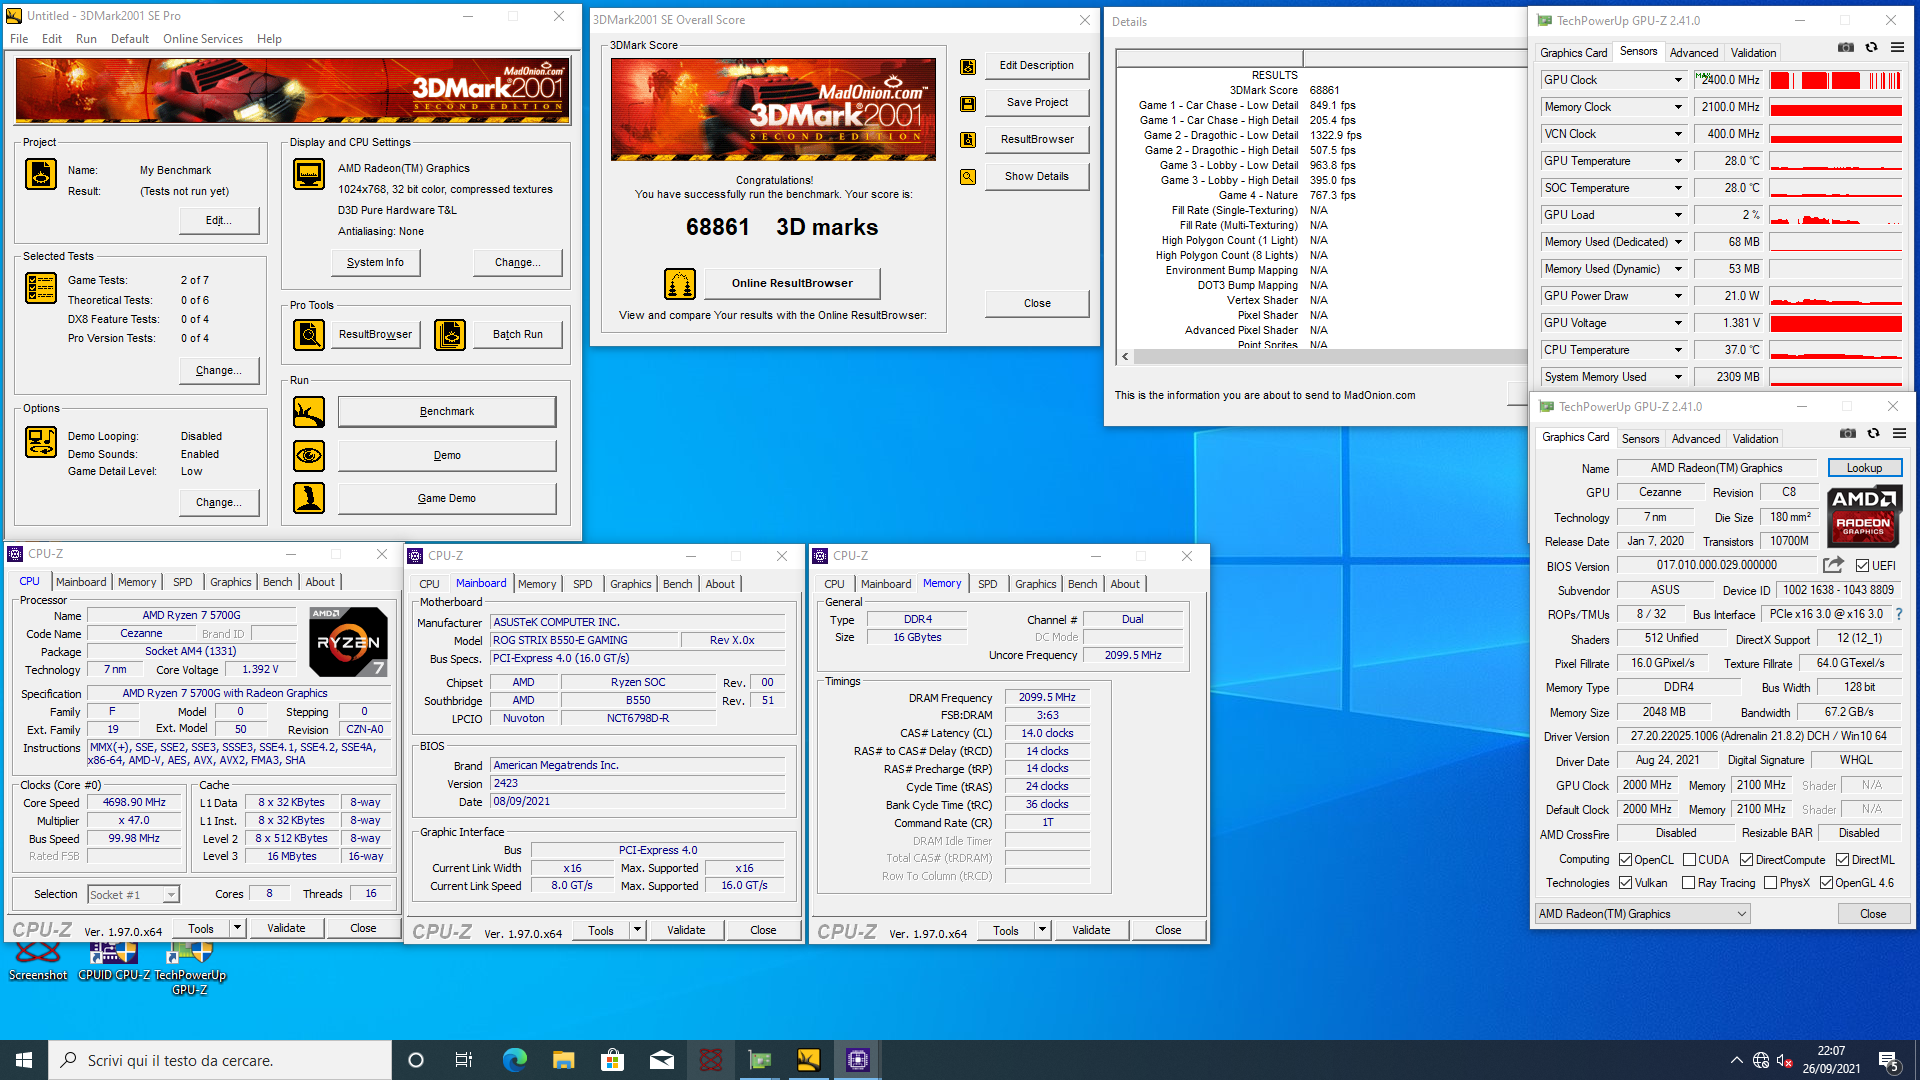Take screenshot via GPU-Z Sensors camera icon
The width and height of the screenshot is (1920, 1080).
point(1846,47)
